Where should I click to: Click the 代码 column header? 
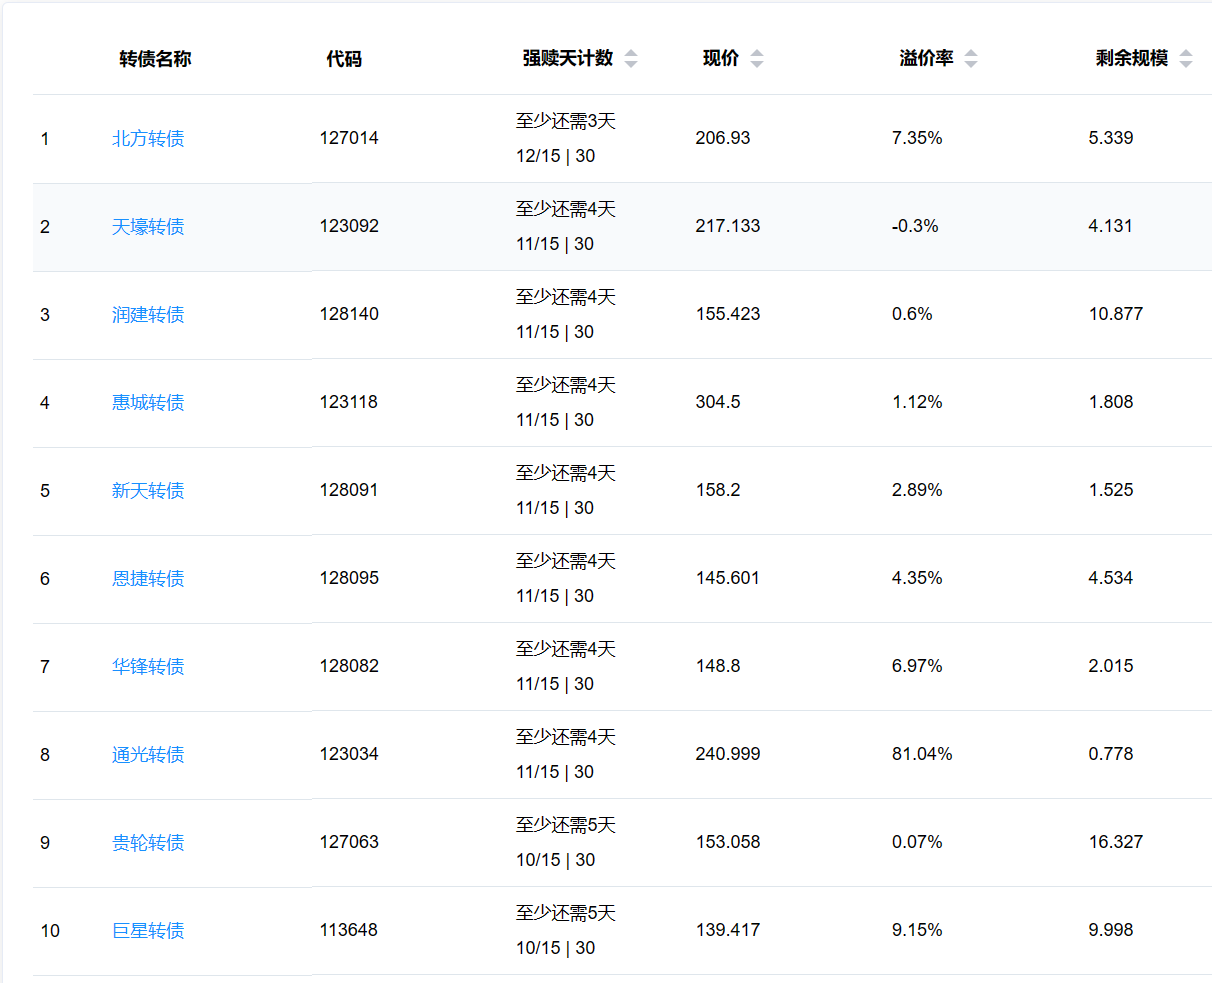[x=344, y=59]
